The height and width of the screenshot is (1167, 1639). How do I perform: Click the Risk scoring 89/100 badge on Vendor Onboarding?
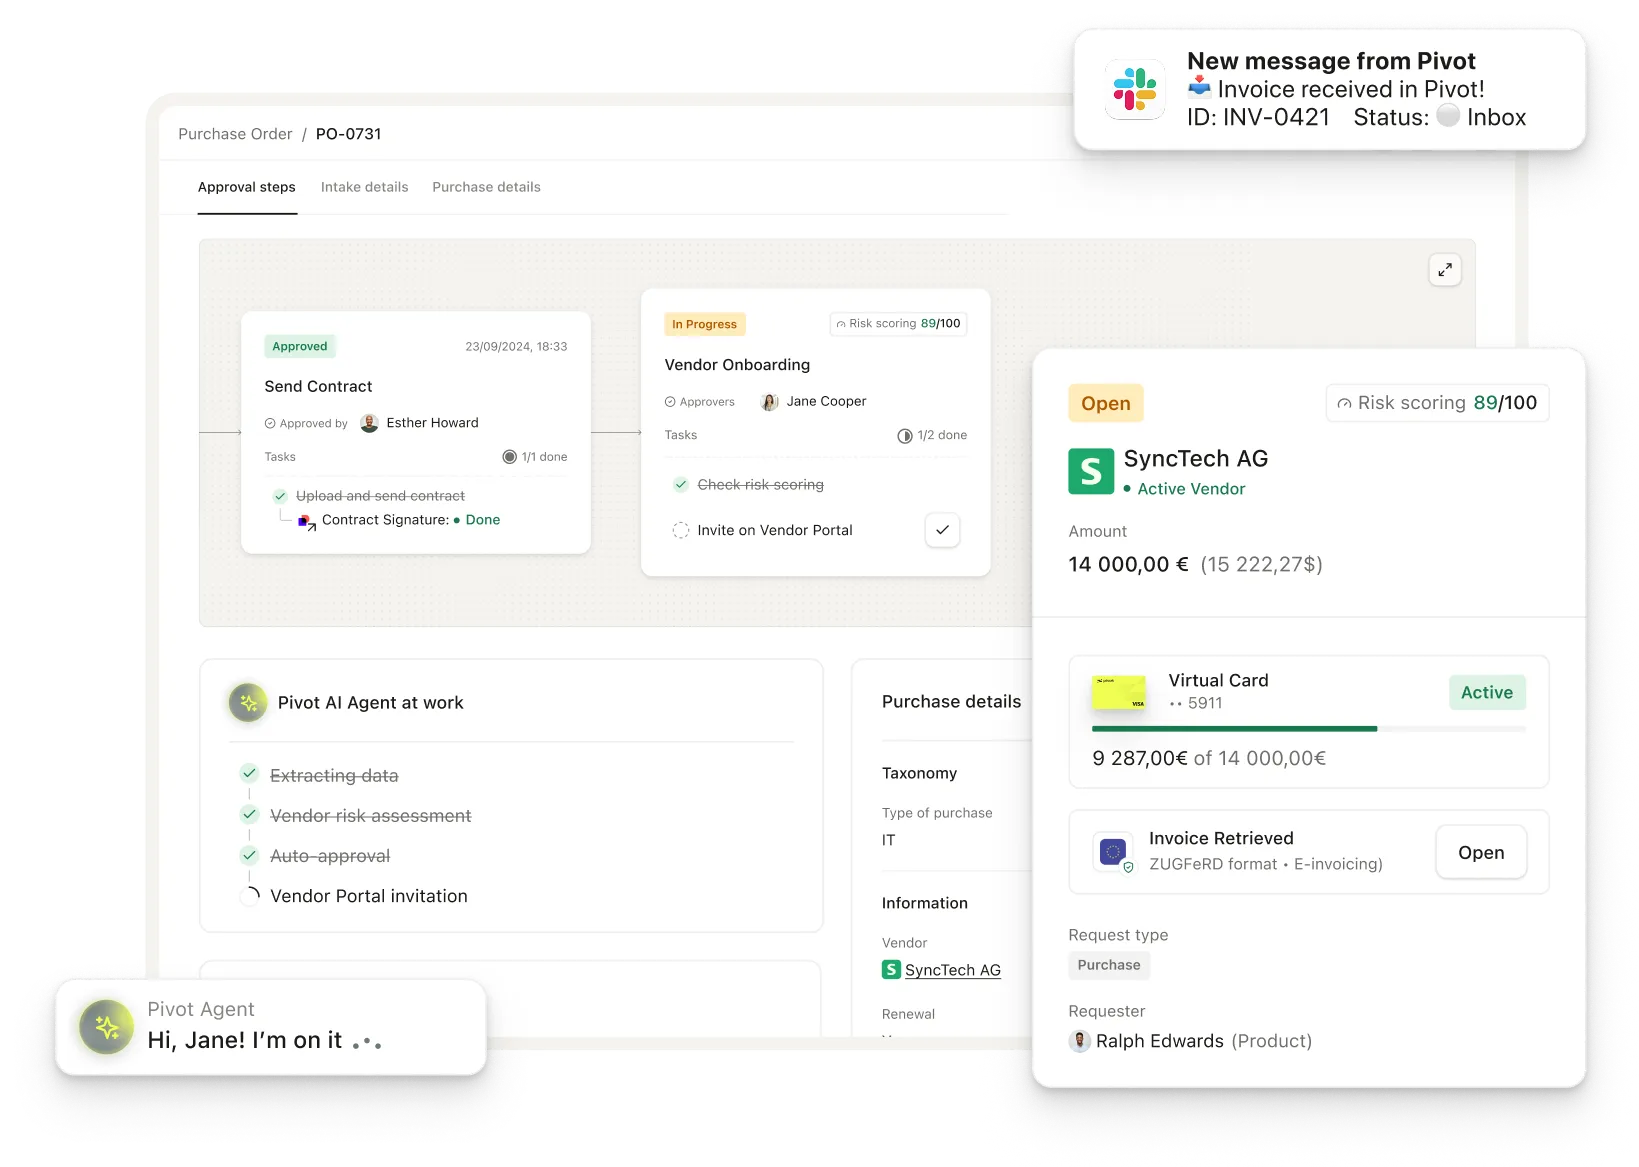(898, 324)
